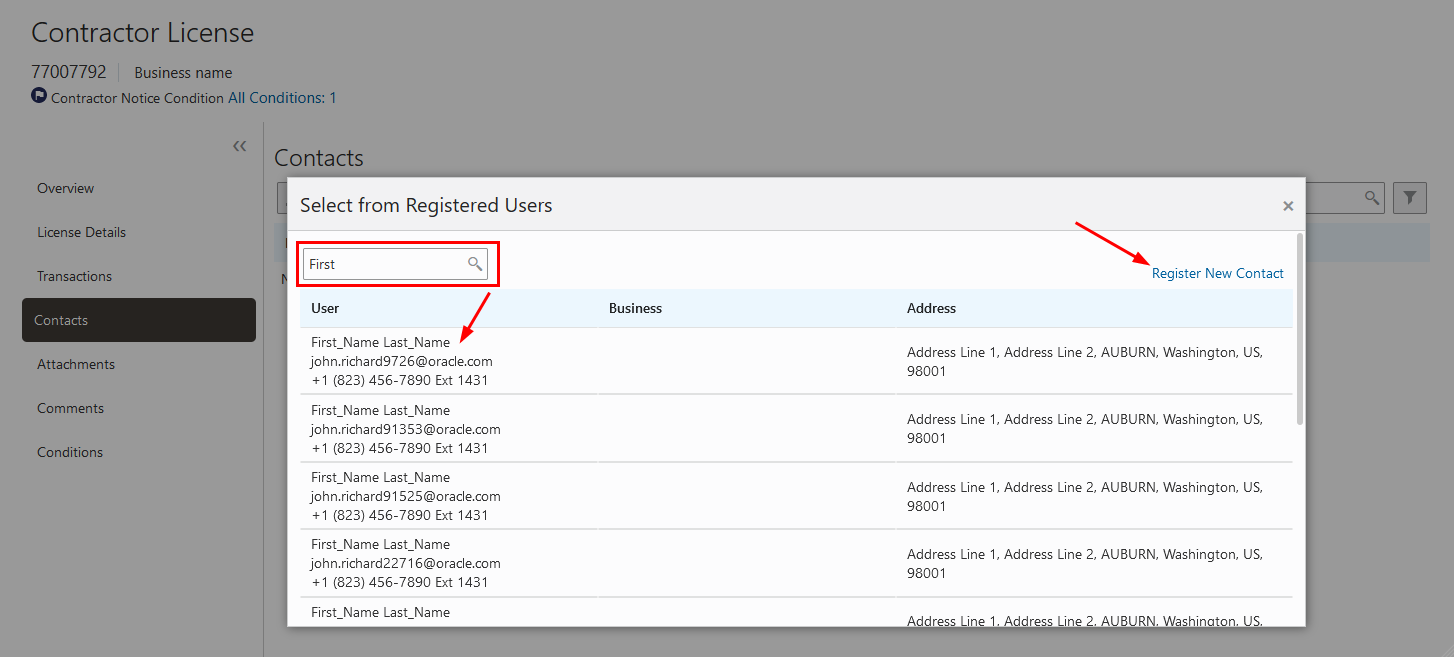Sort by the User column header

(x=325, y=308)
